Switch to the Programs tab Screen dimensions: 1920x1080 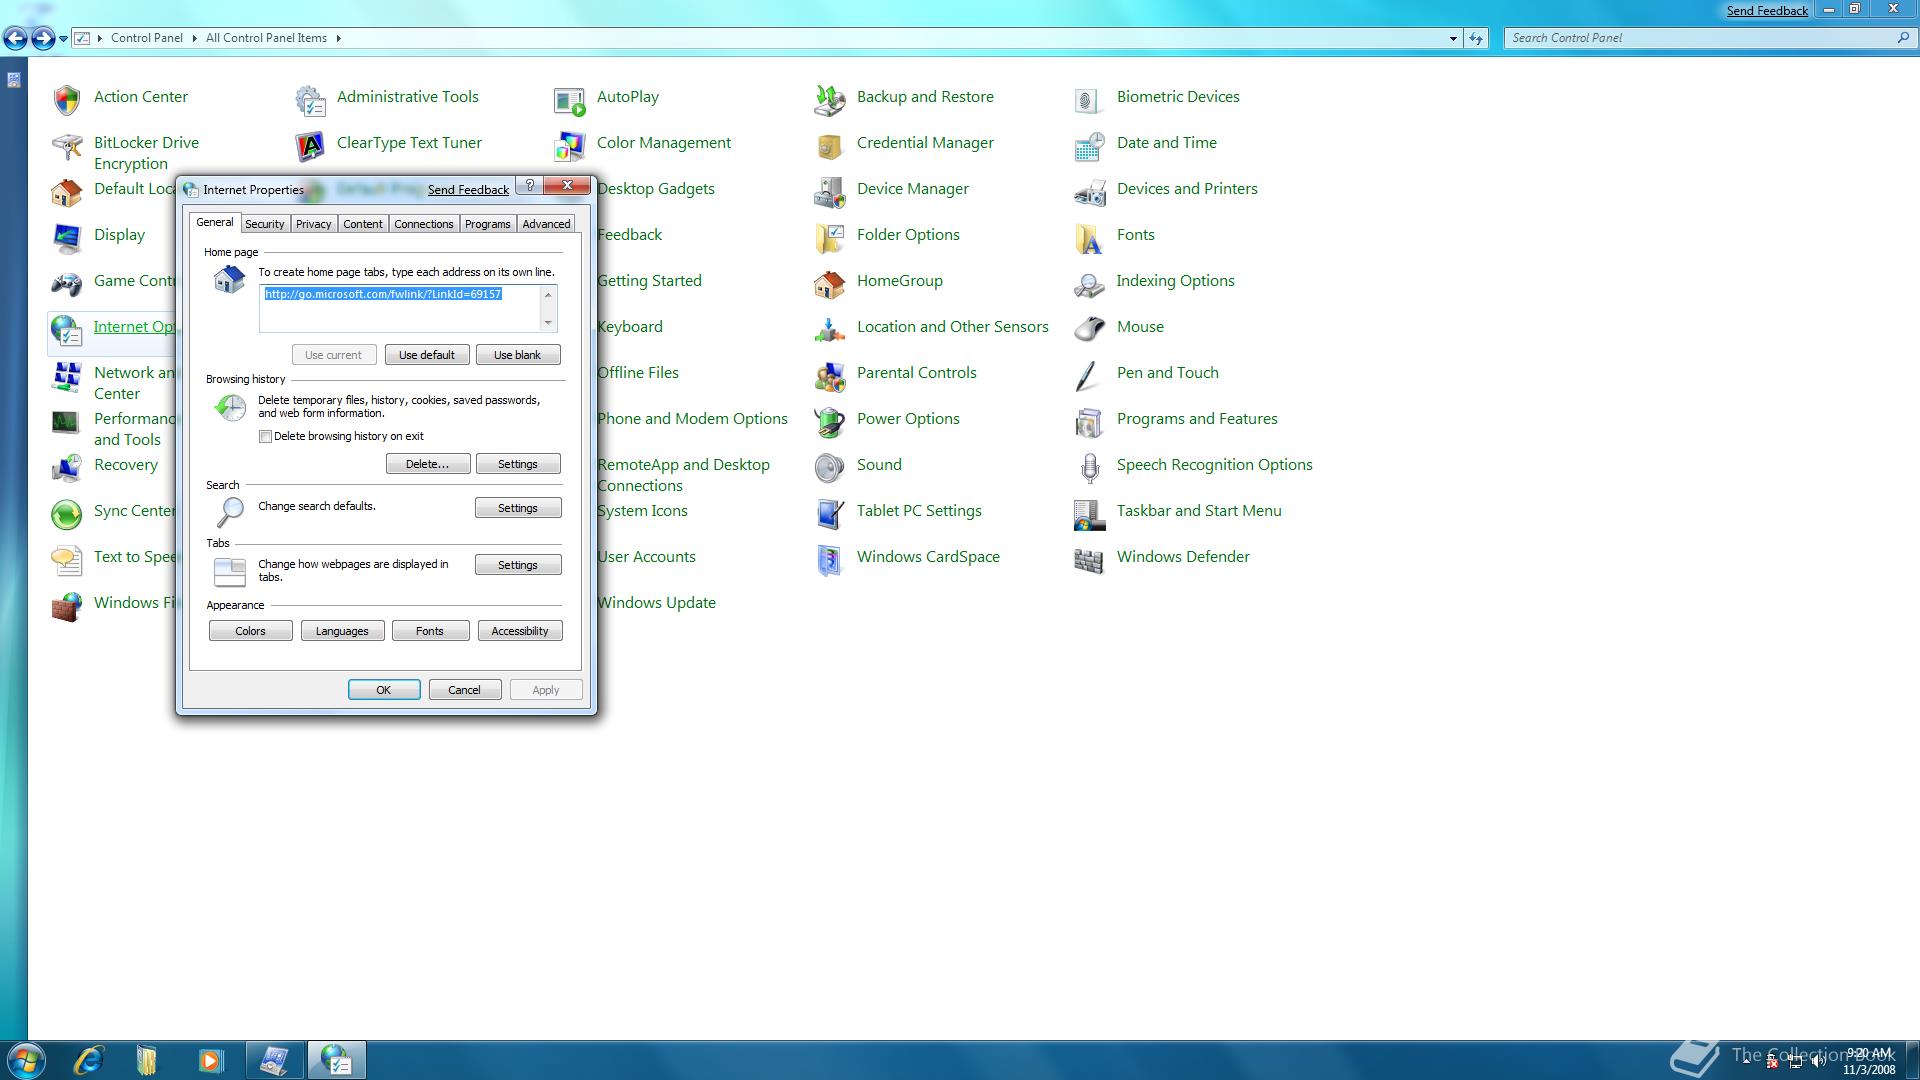click(x=488, y=224)
